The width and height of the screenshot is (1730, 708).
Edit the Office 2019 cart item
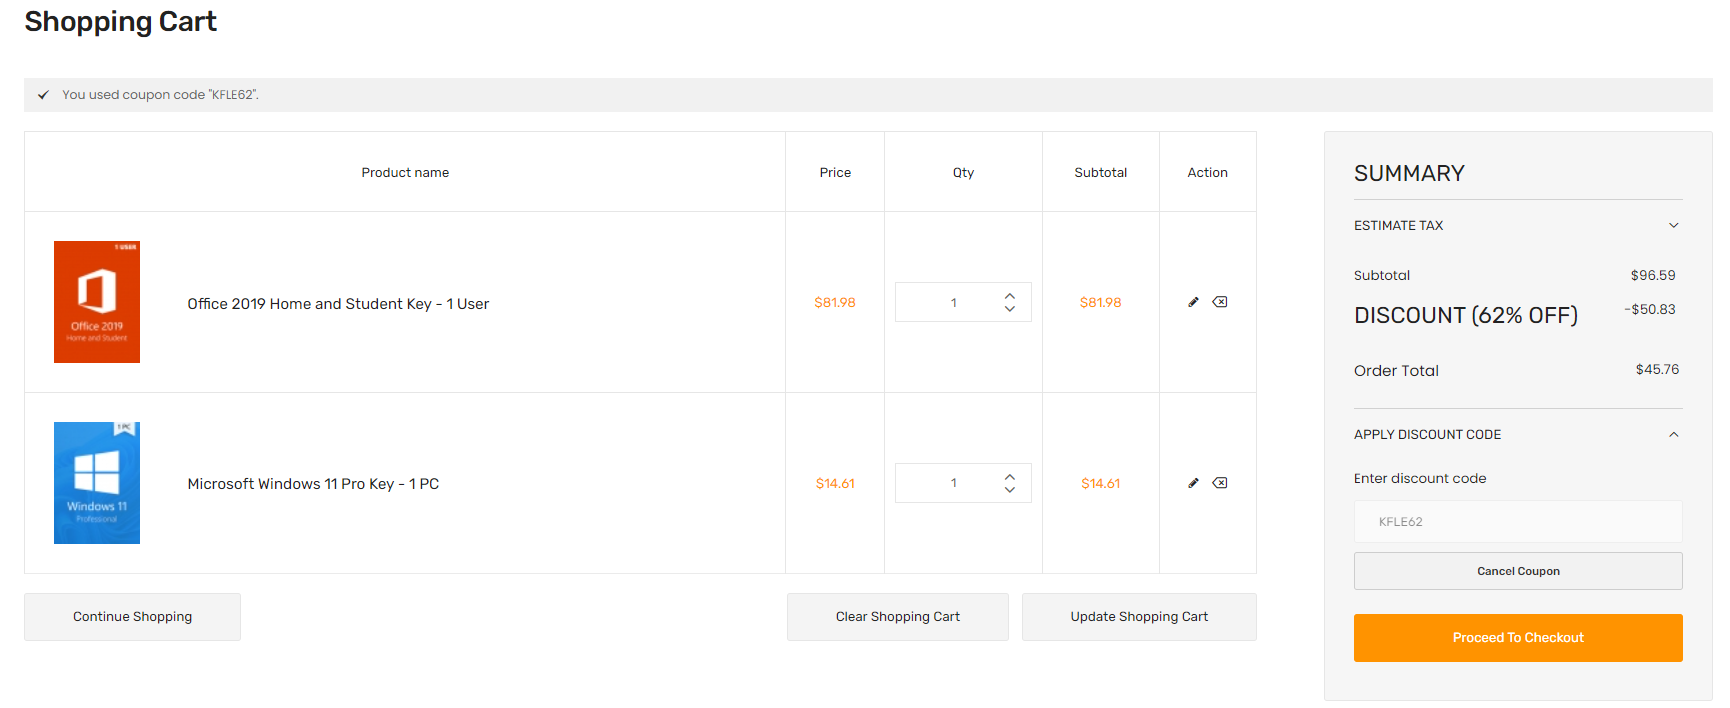pos(1193,302)
